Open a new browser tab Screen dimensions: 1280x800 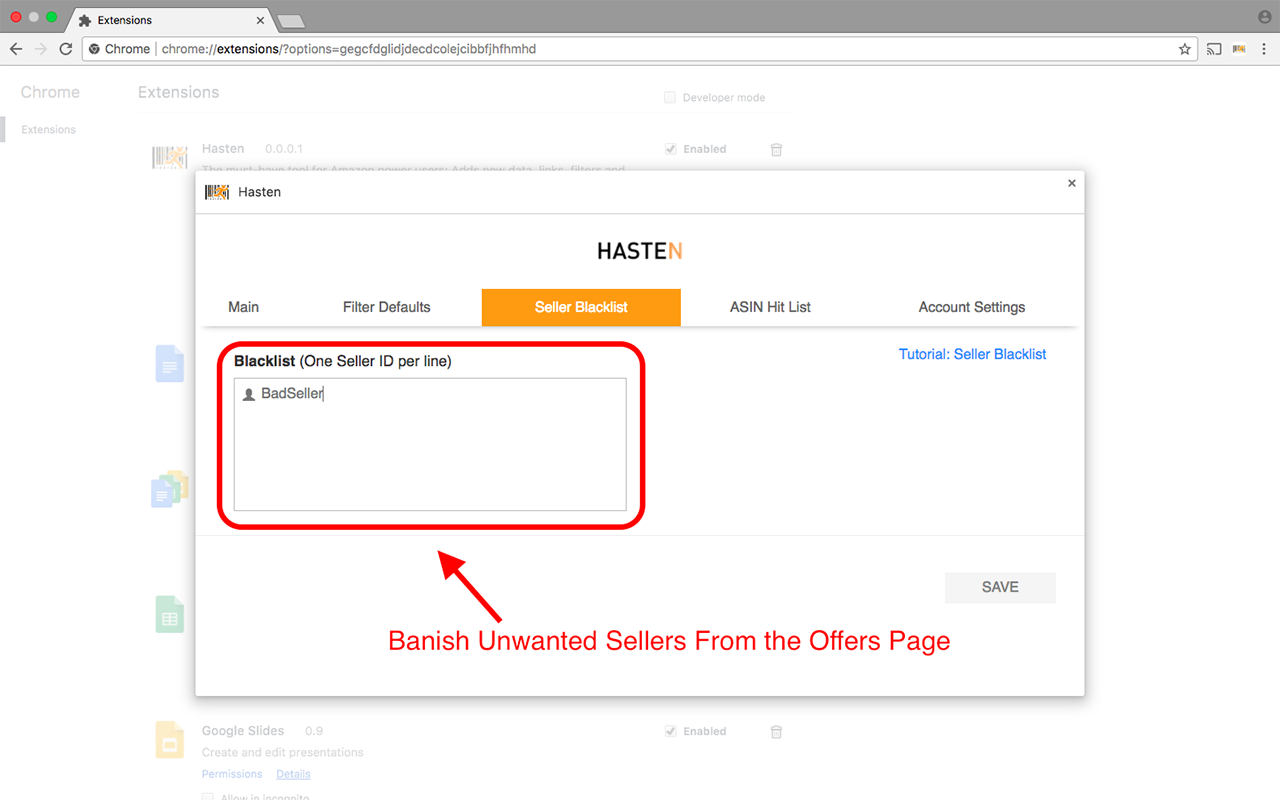tap(290, 21)
